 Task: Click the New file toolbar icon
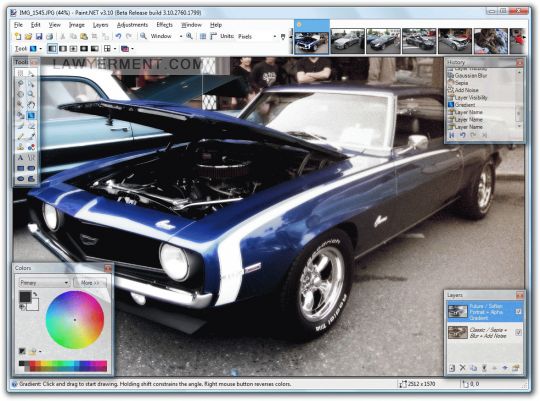point(18,36)
